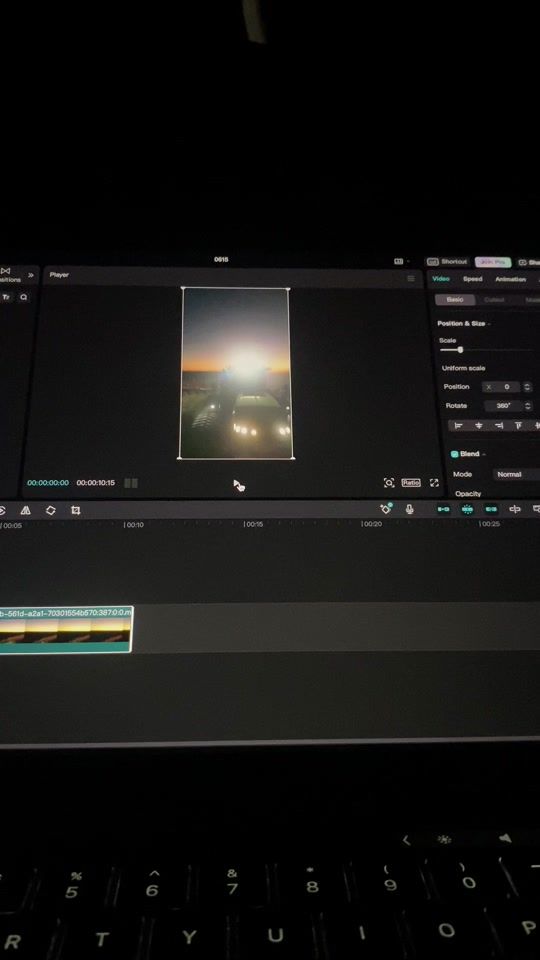Switch to the Speed tab
540x960 pixels.
click(473, 279)
